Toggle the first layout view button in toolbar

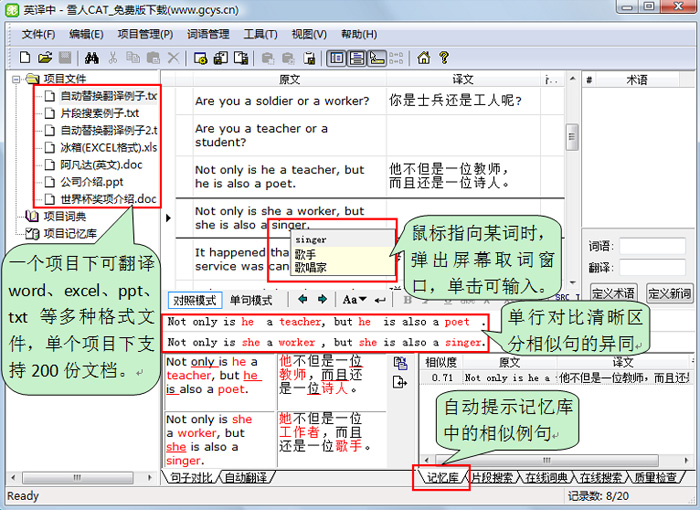click(x=337, y=58)
